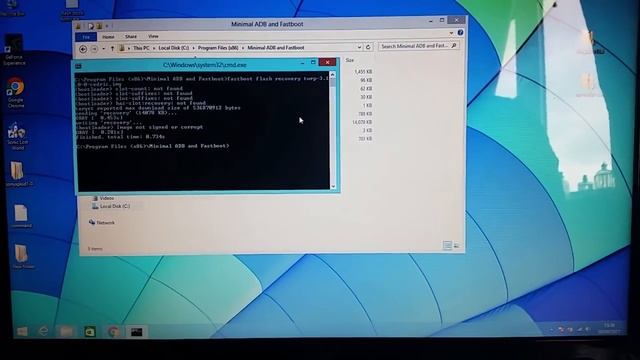
Task: Open Google Chrome from the taskbar
Action: click(x=113, y=332)
